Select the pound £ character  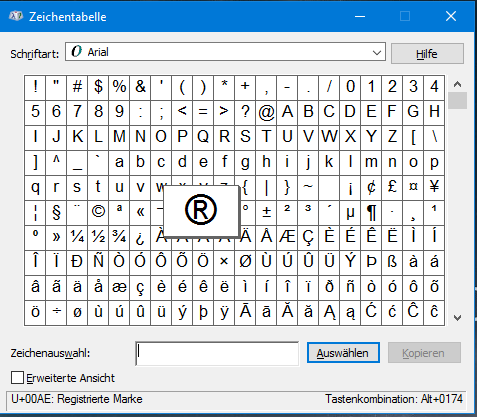point(392,188)
